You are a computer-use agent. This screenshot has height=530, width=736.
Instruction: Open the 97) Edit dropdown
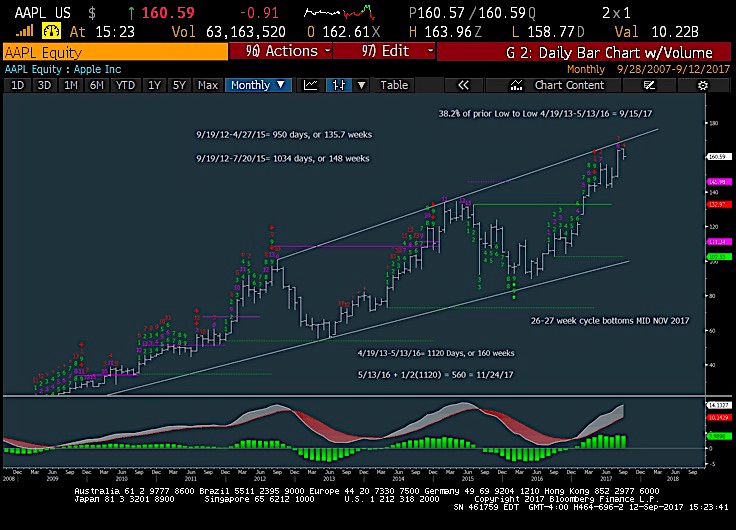(x=384, y=51)
